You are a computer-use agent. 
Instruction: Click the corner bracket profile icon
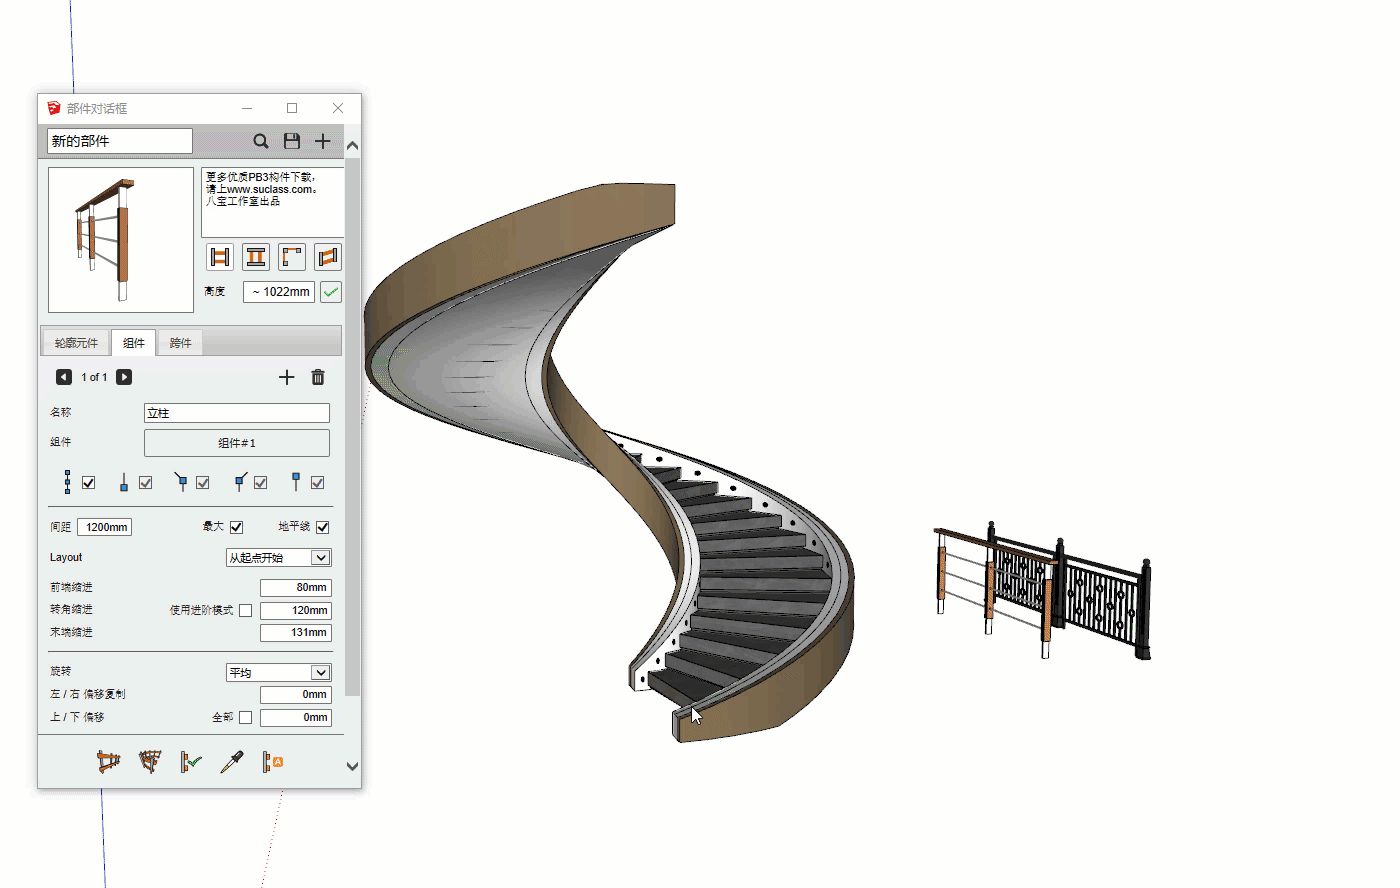point(292,257)
